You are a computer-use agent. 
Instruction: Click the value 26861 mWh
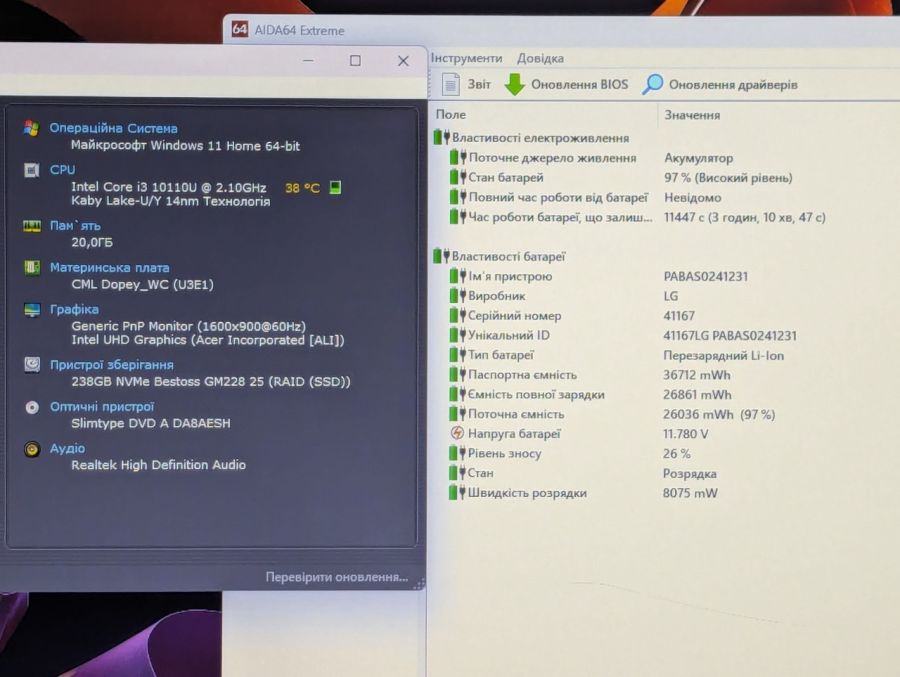(697, 394)
